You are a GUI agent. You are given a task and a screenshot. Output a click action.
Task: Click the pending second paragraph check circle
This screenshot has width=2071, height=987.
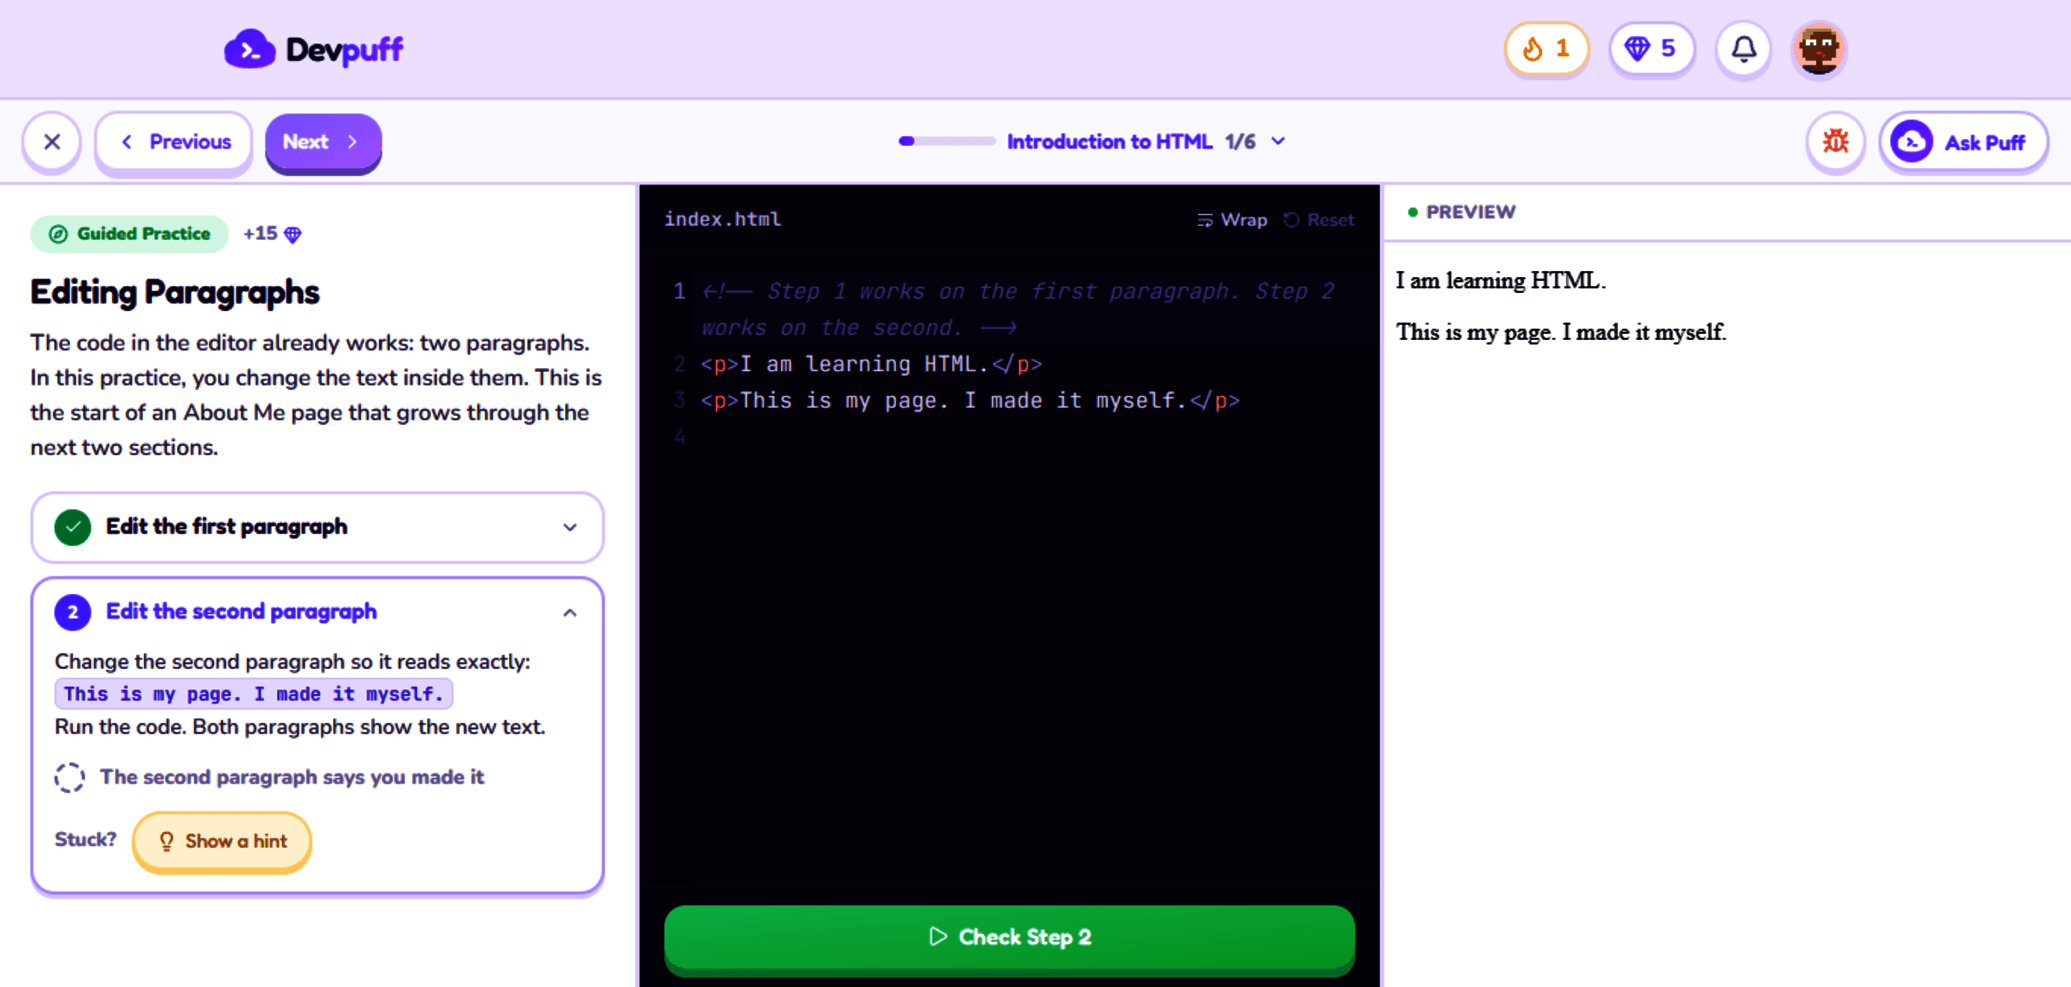[x=69, y=777]
